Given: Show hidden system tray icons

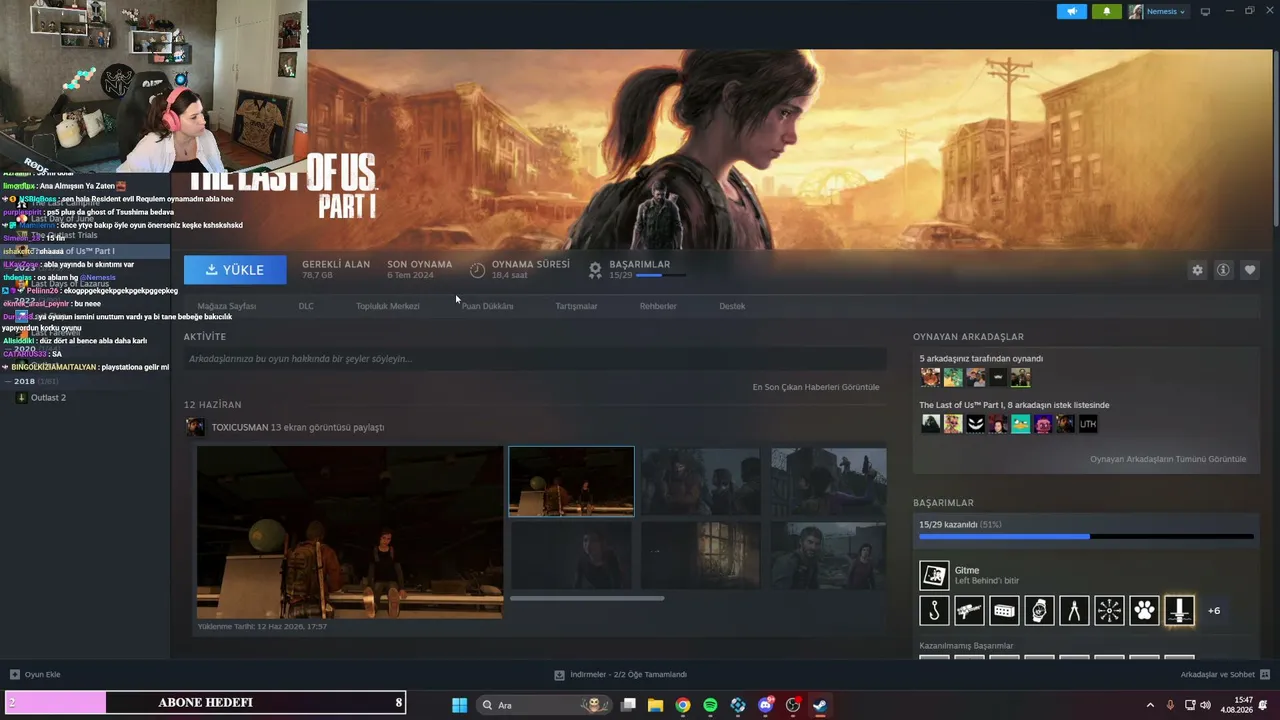Looking at the screenshot, I should [1150, 705].
